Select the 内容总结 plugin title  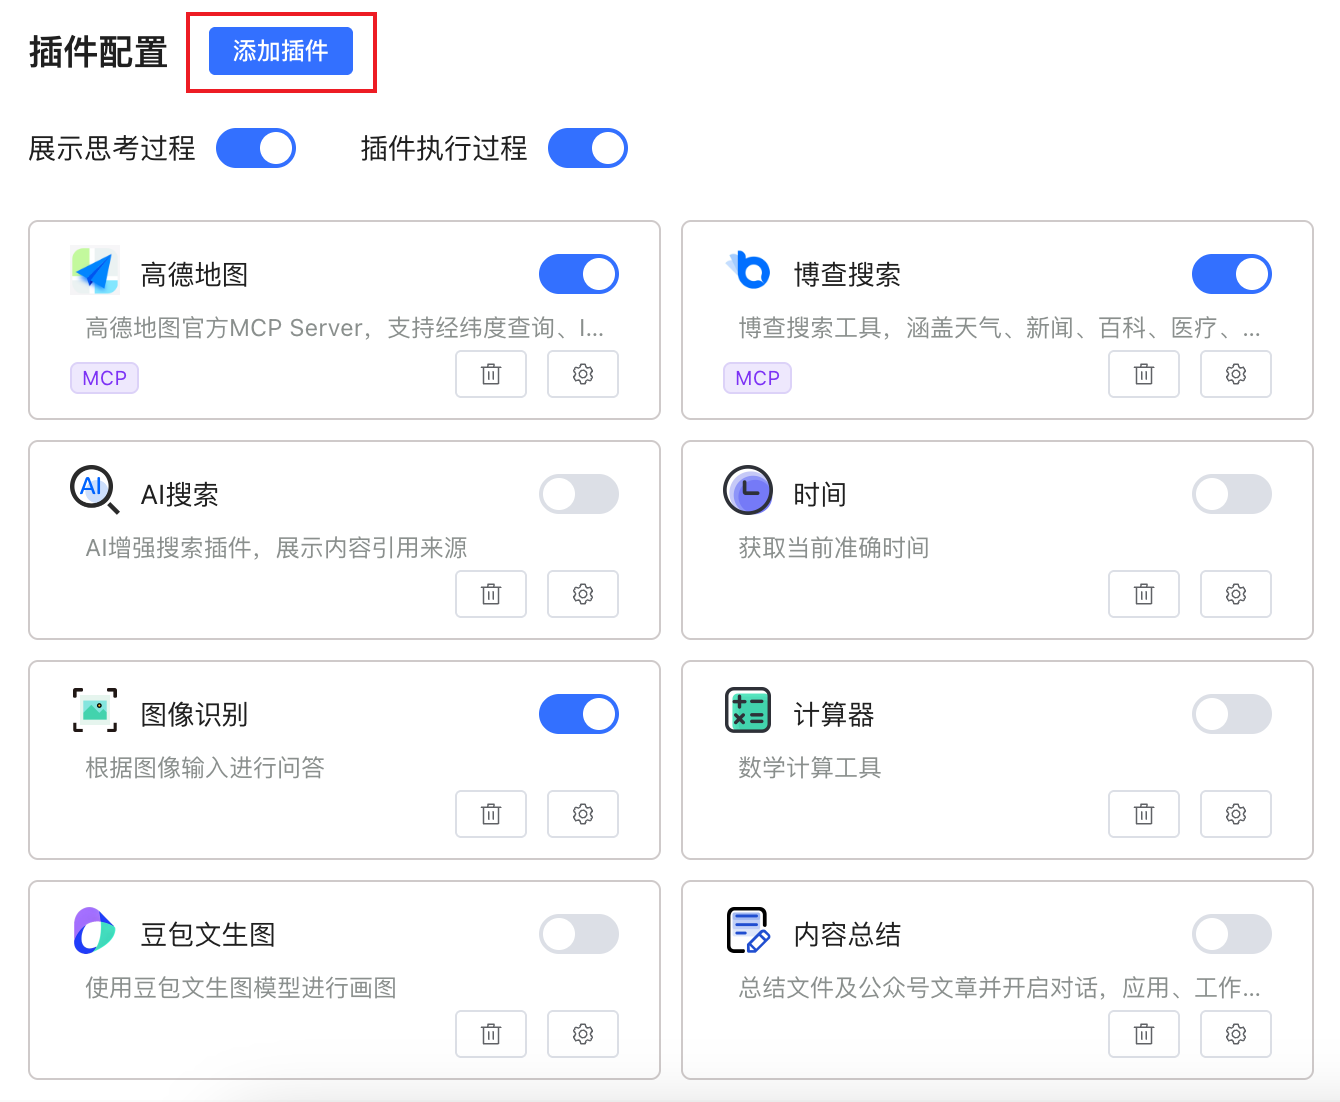coord(847,935)
